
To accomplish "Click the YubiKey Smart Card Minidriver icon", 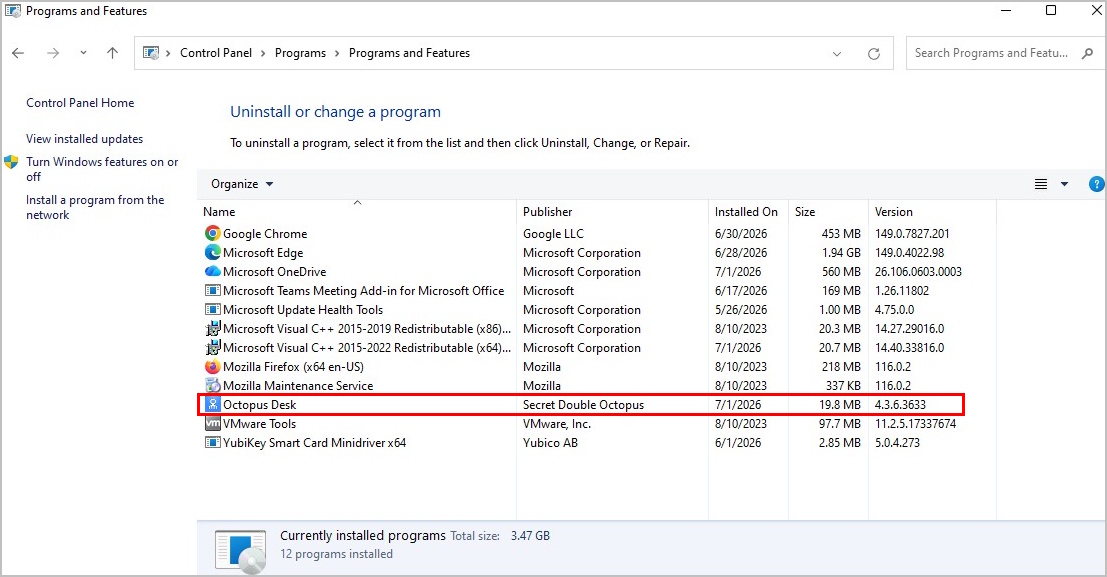I will pos(213,443).
